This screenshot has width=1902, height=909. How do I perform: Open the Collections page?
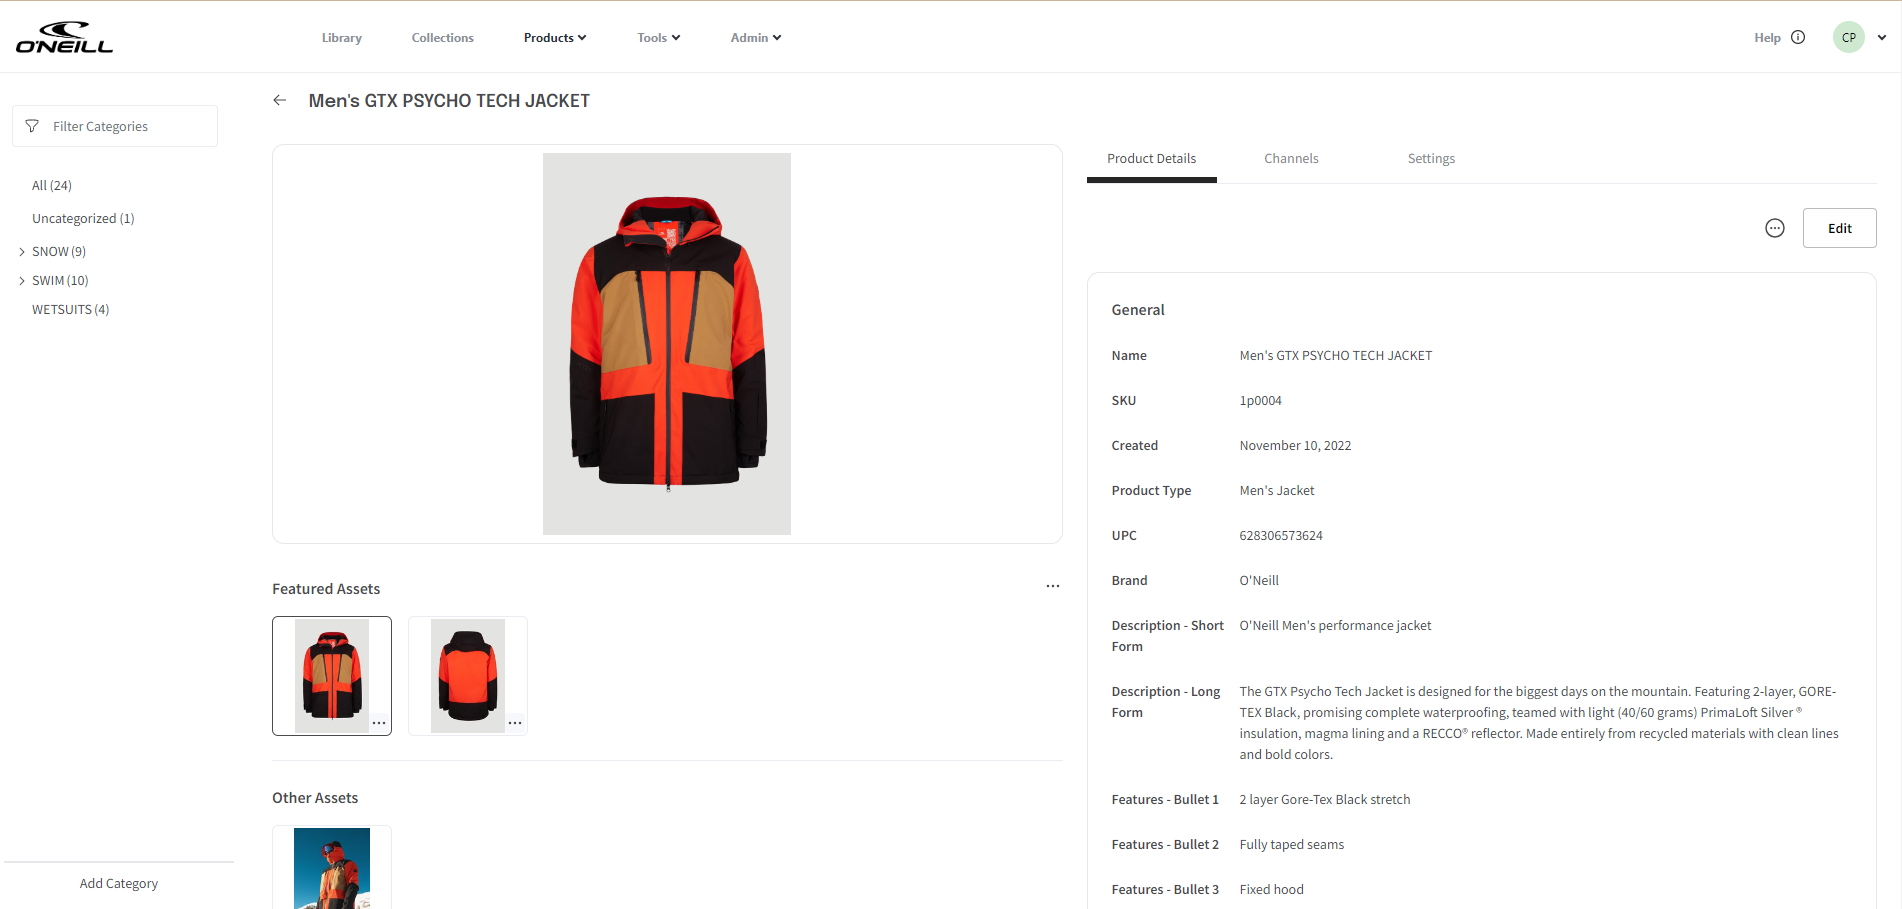click(443, 37)
